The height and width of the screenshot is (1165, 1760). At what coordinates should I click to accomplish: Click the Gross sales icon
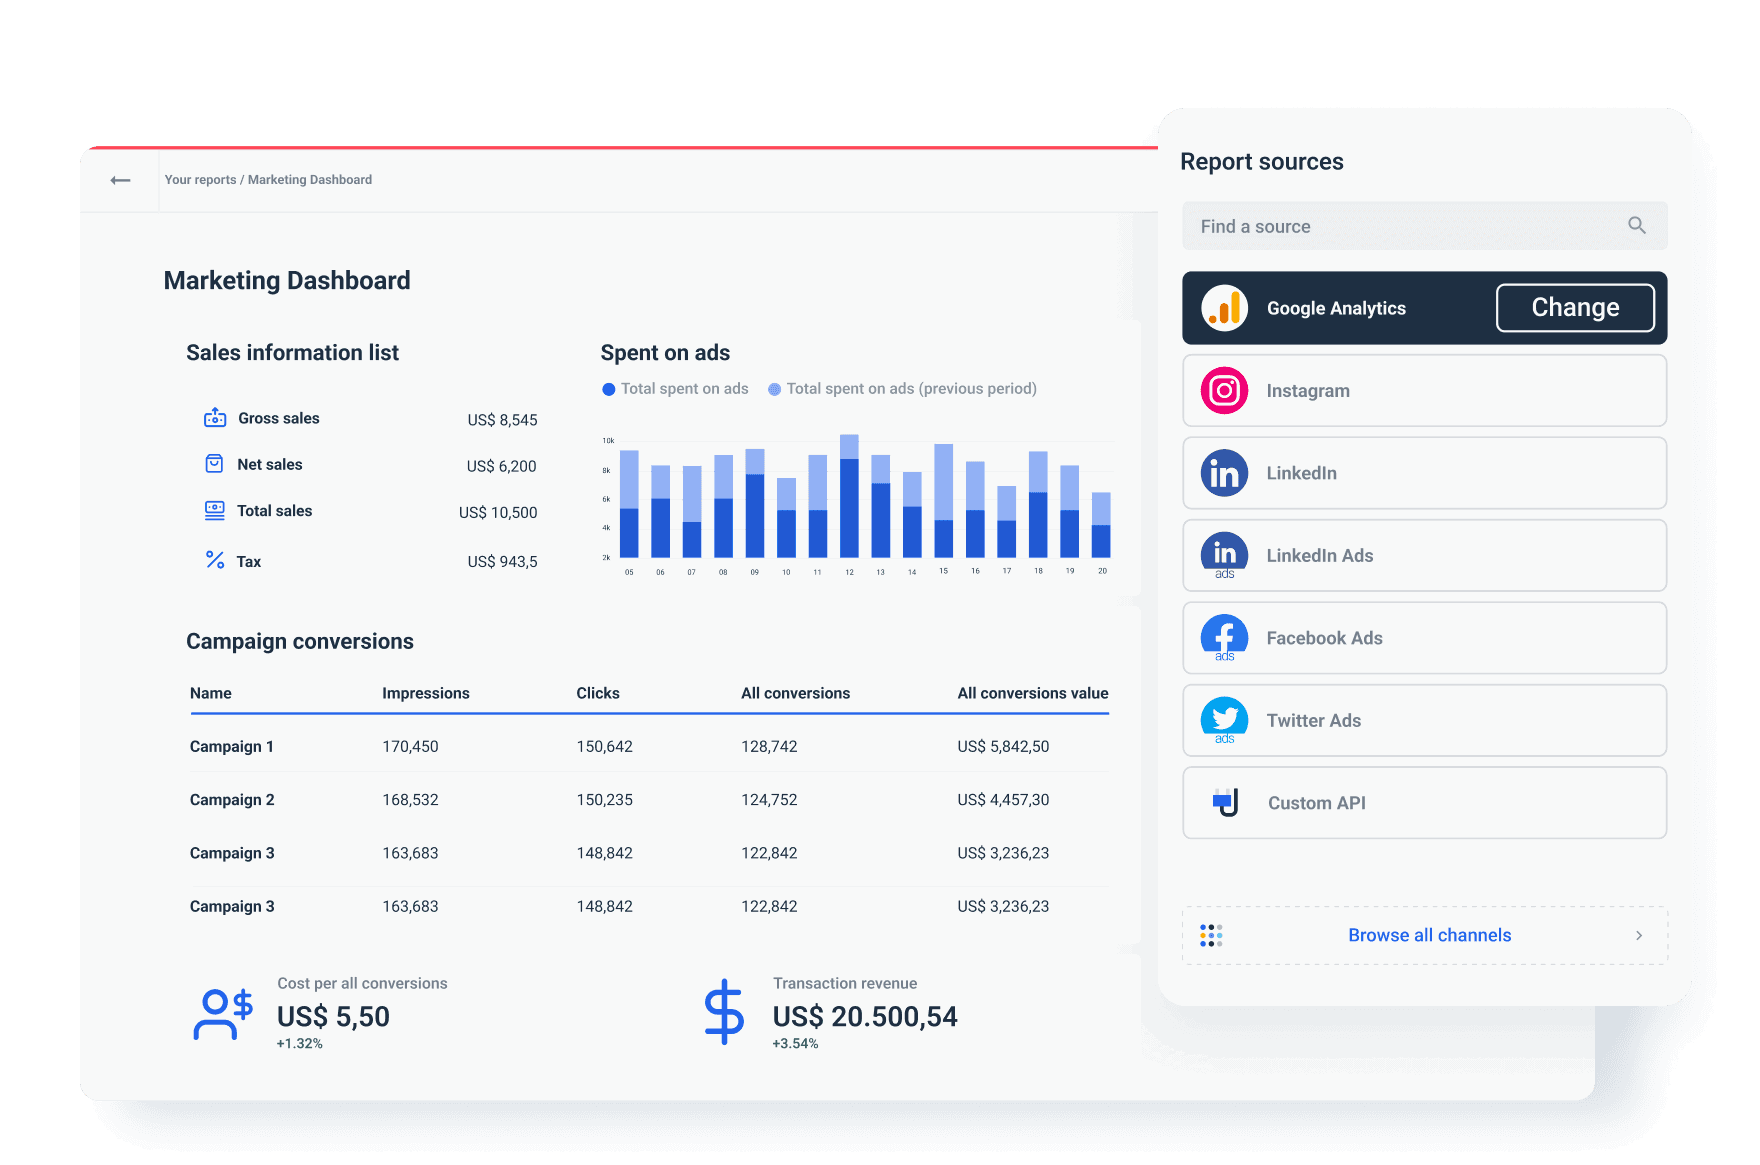point(214,417)
